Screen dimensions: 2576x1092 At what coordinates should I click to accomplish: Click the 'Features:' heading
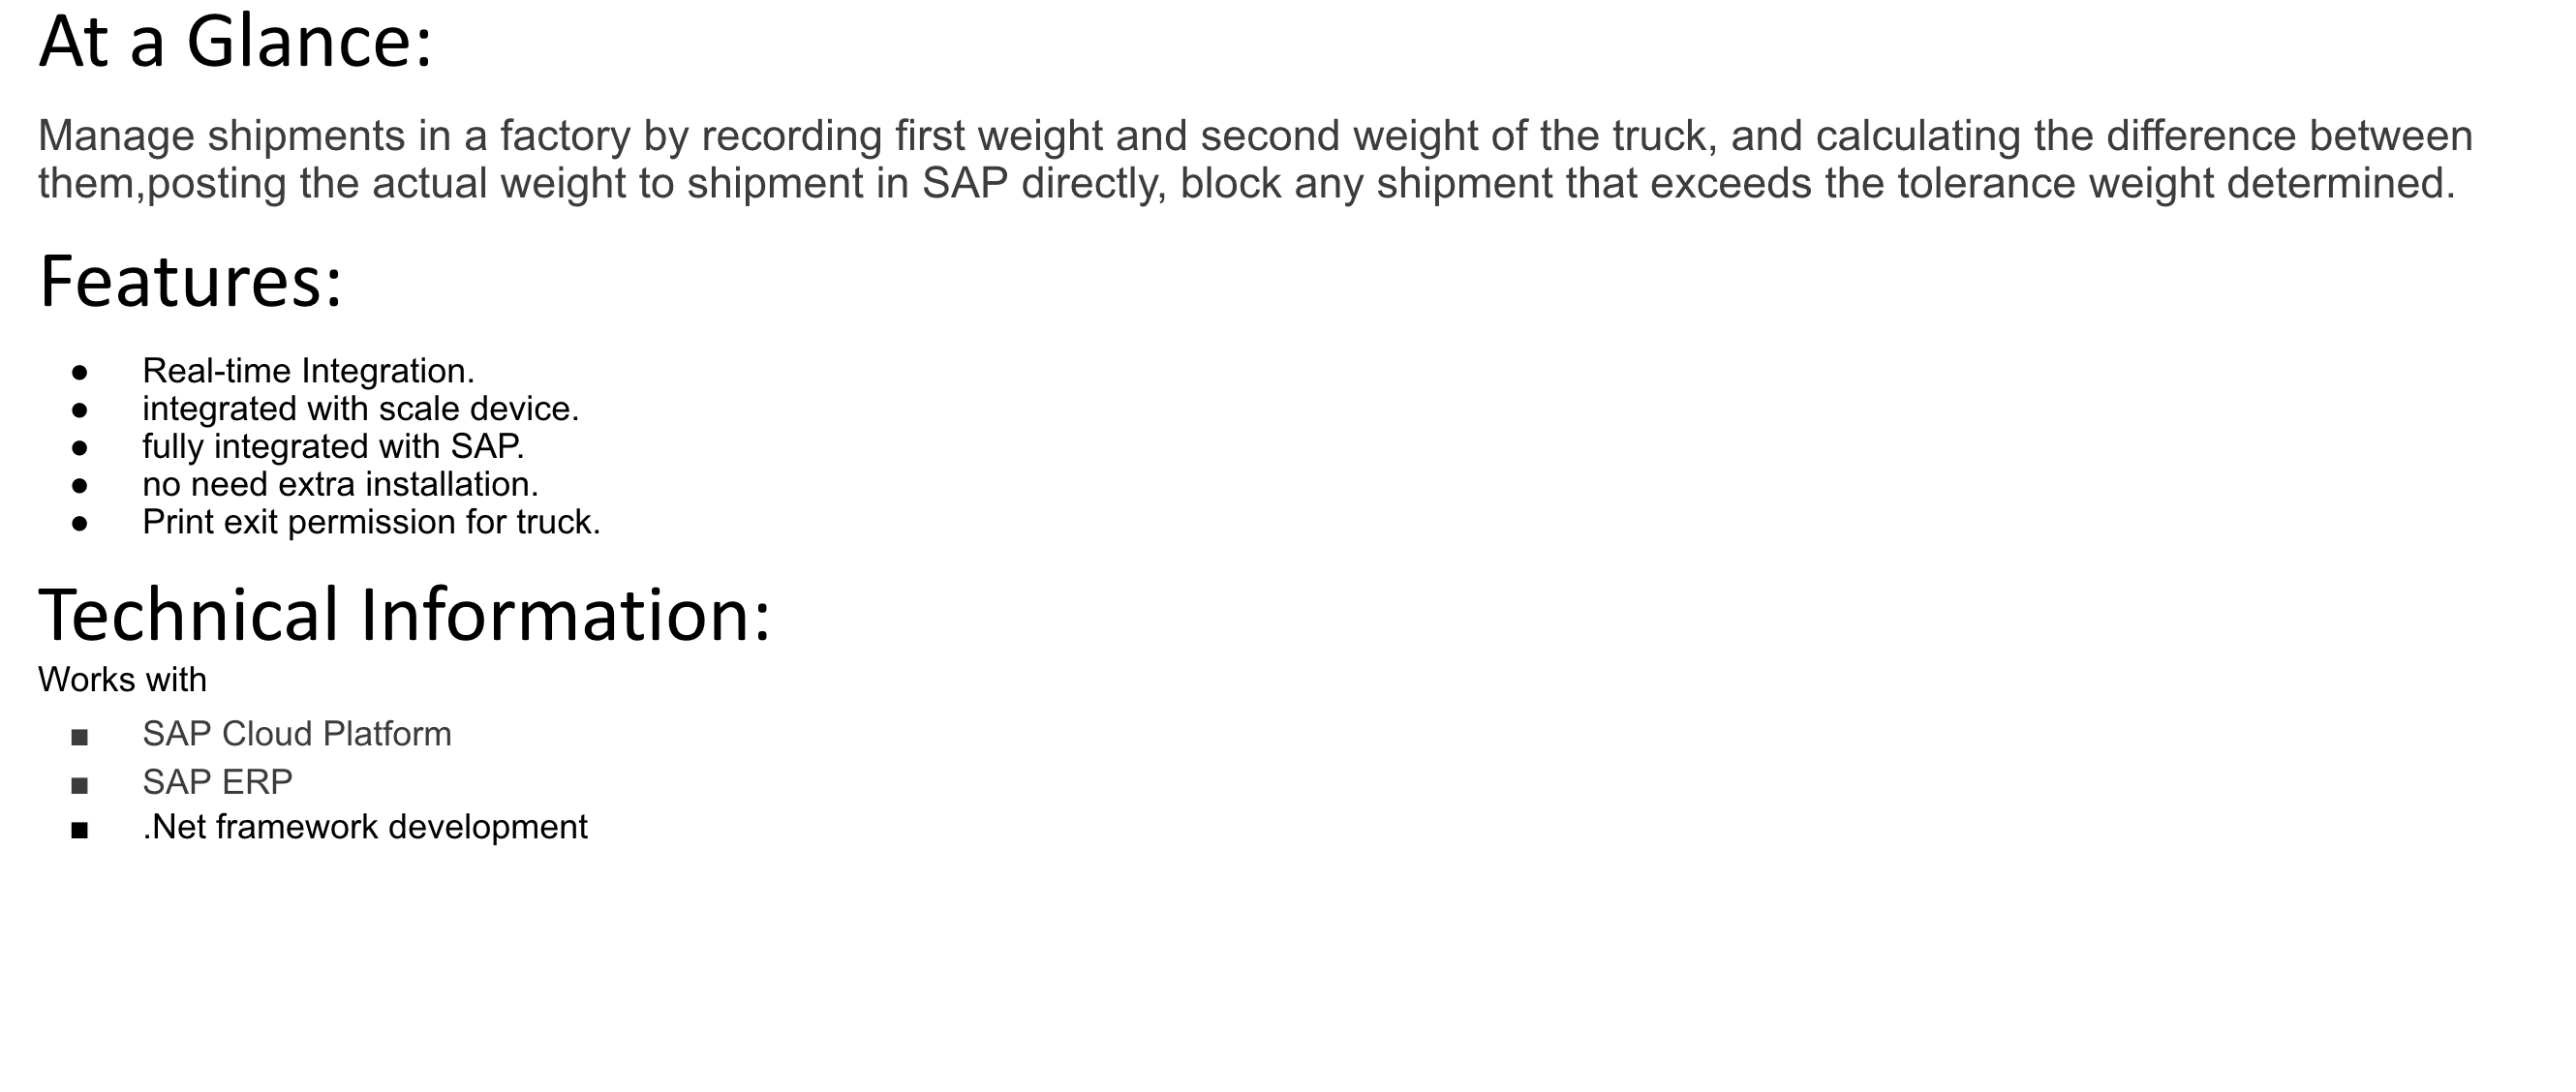[190, 281]
